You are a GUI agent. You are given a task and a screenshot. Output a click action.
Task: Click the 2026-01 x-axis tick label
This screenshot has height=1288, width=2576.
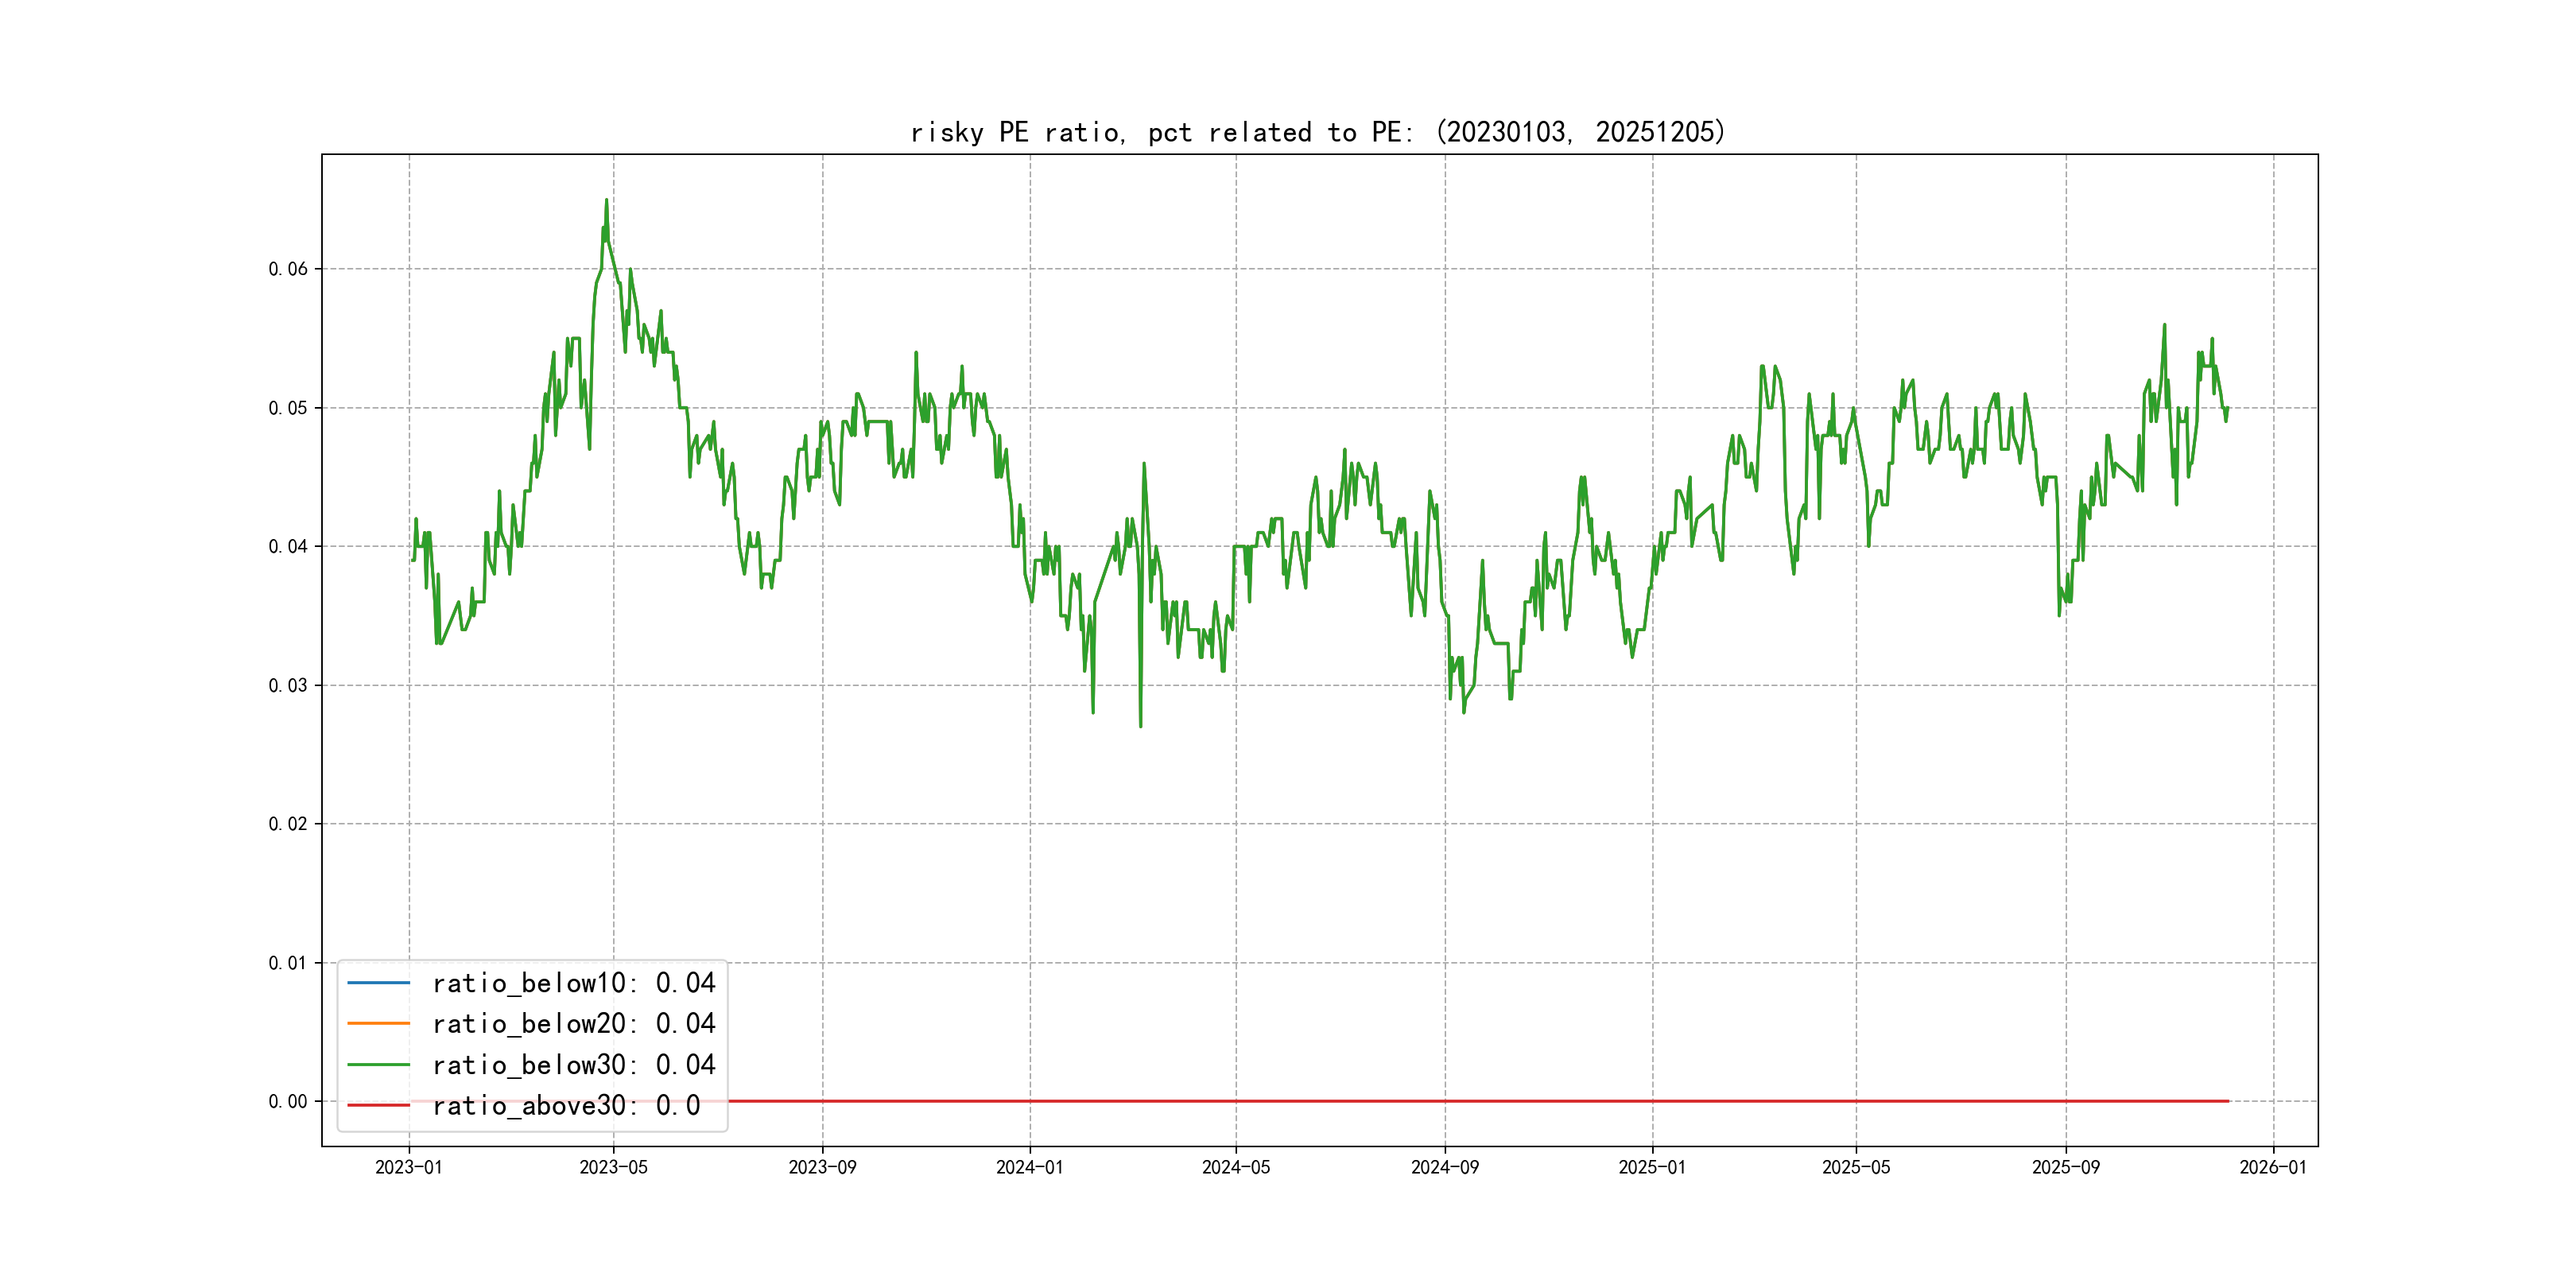tap(2272, 1167)
